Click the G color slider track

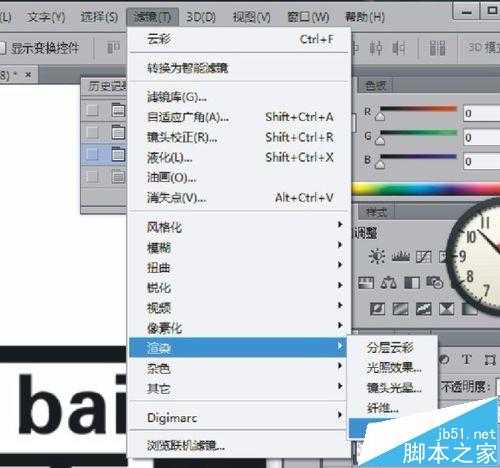coord(418,133)
